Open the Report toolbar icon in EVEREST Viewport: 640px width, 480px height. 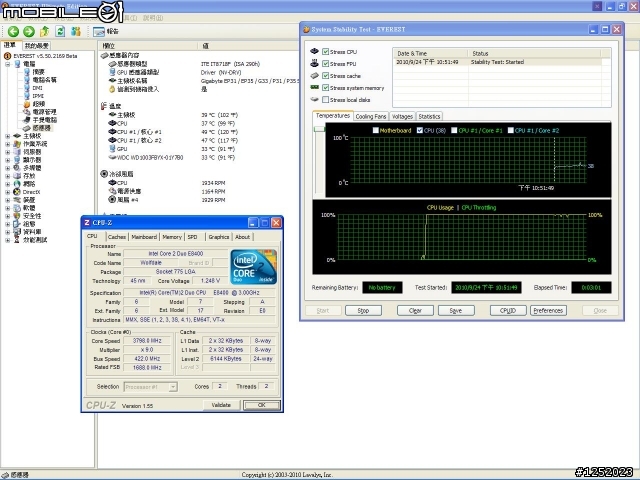(99, 31)
